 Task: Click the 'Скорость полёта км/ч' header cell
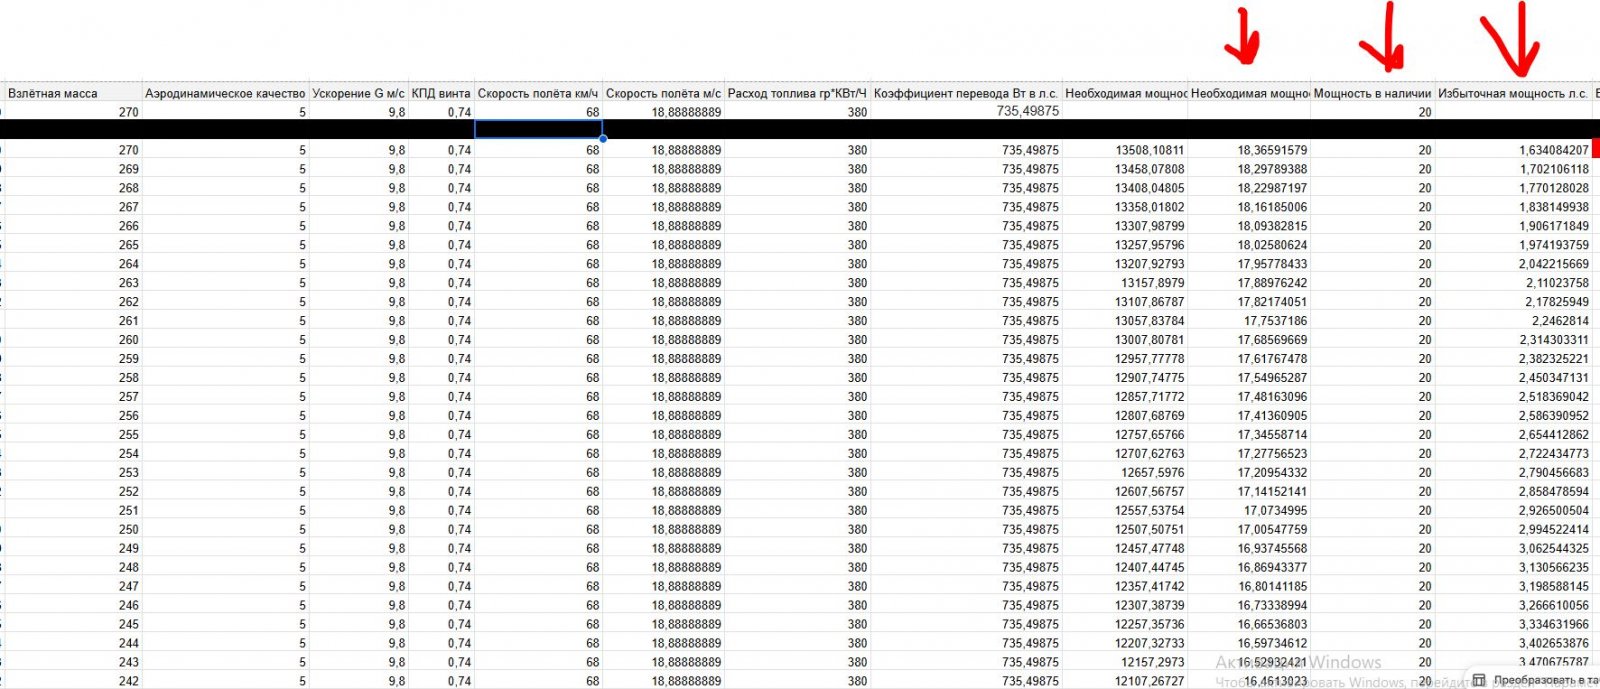coord(538,93)
